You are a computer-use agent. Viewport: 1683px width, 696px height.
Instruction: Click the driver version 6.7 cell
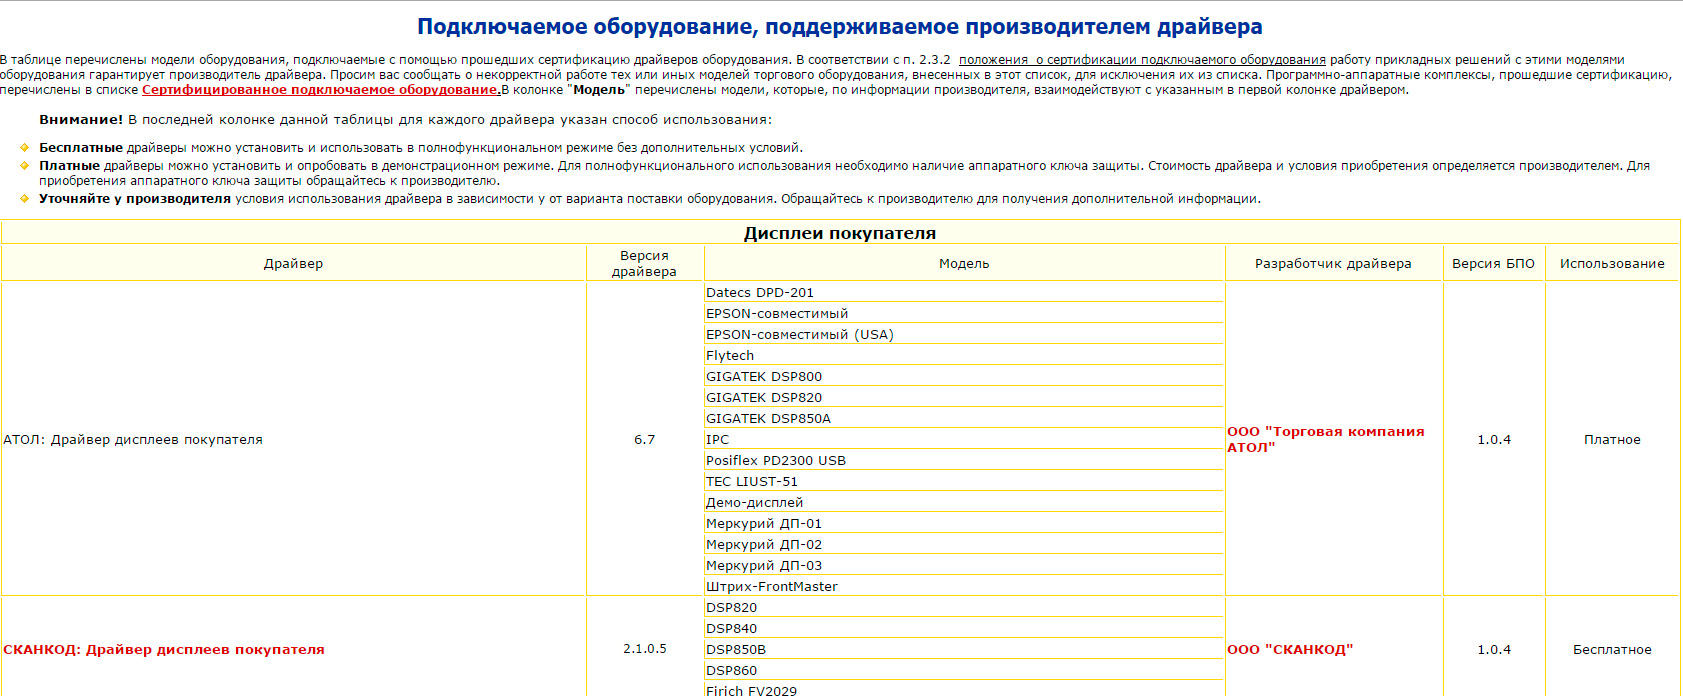point(644,440)
